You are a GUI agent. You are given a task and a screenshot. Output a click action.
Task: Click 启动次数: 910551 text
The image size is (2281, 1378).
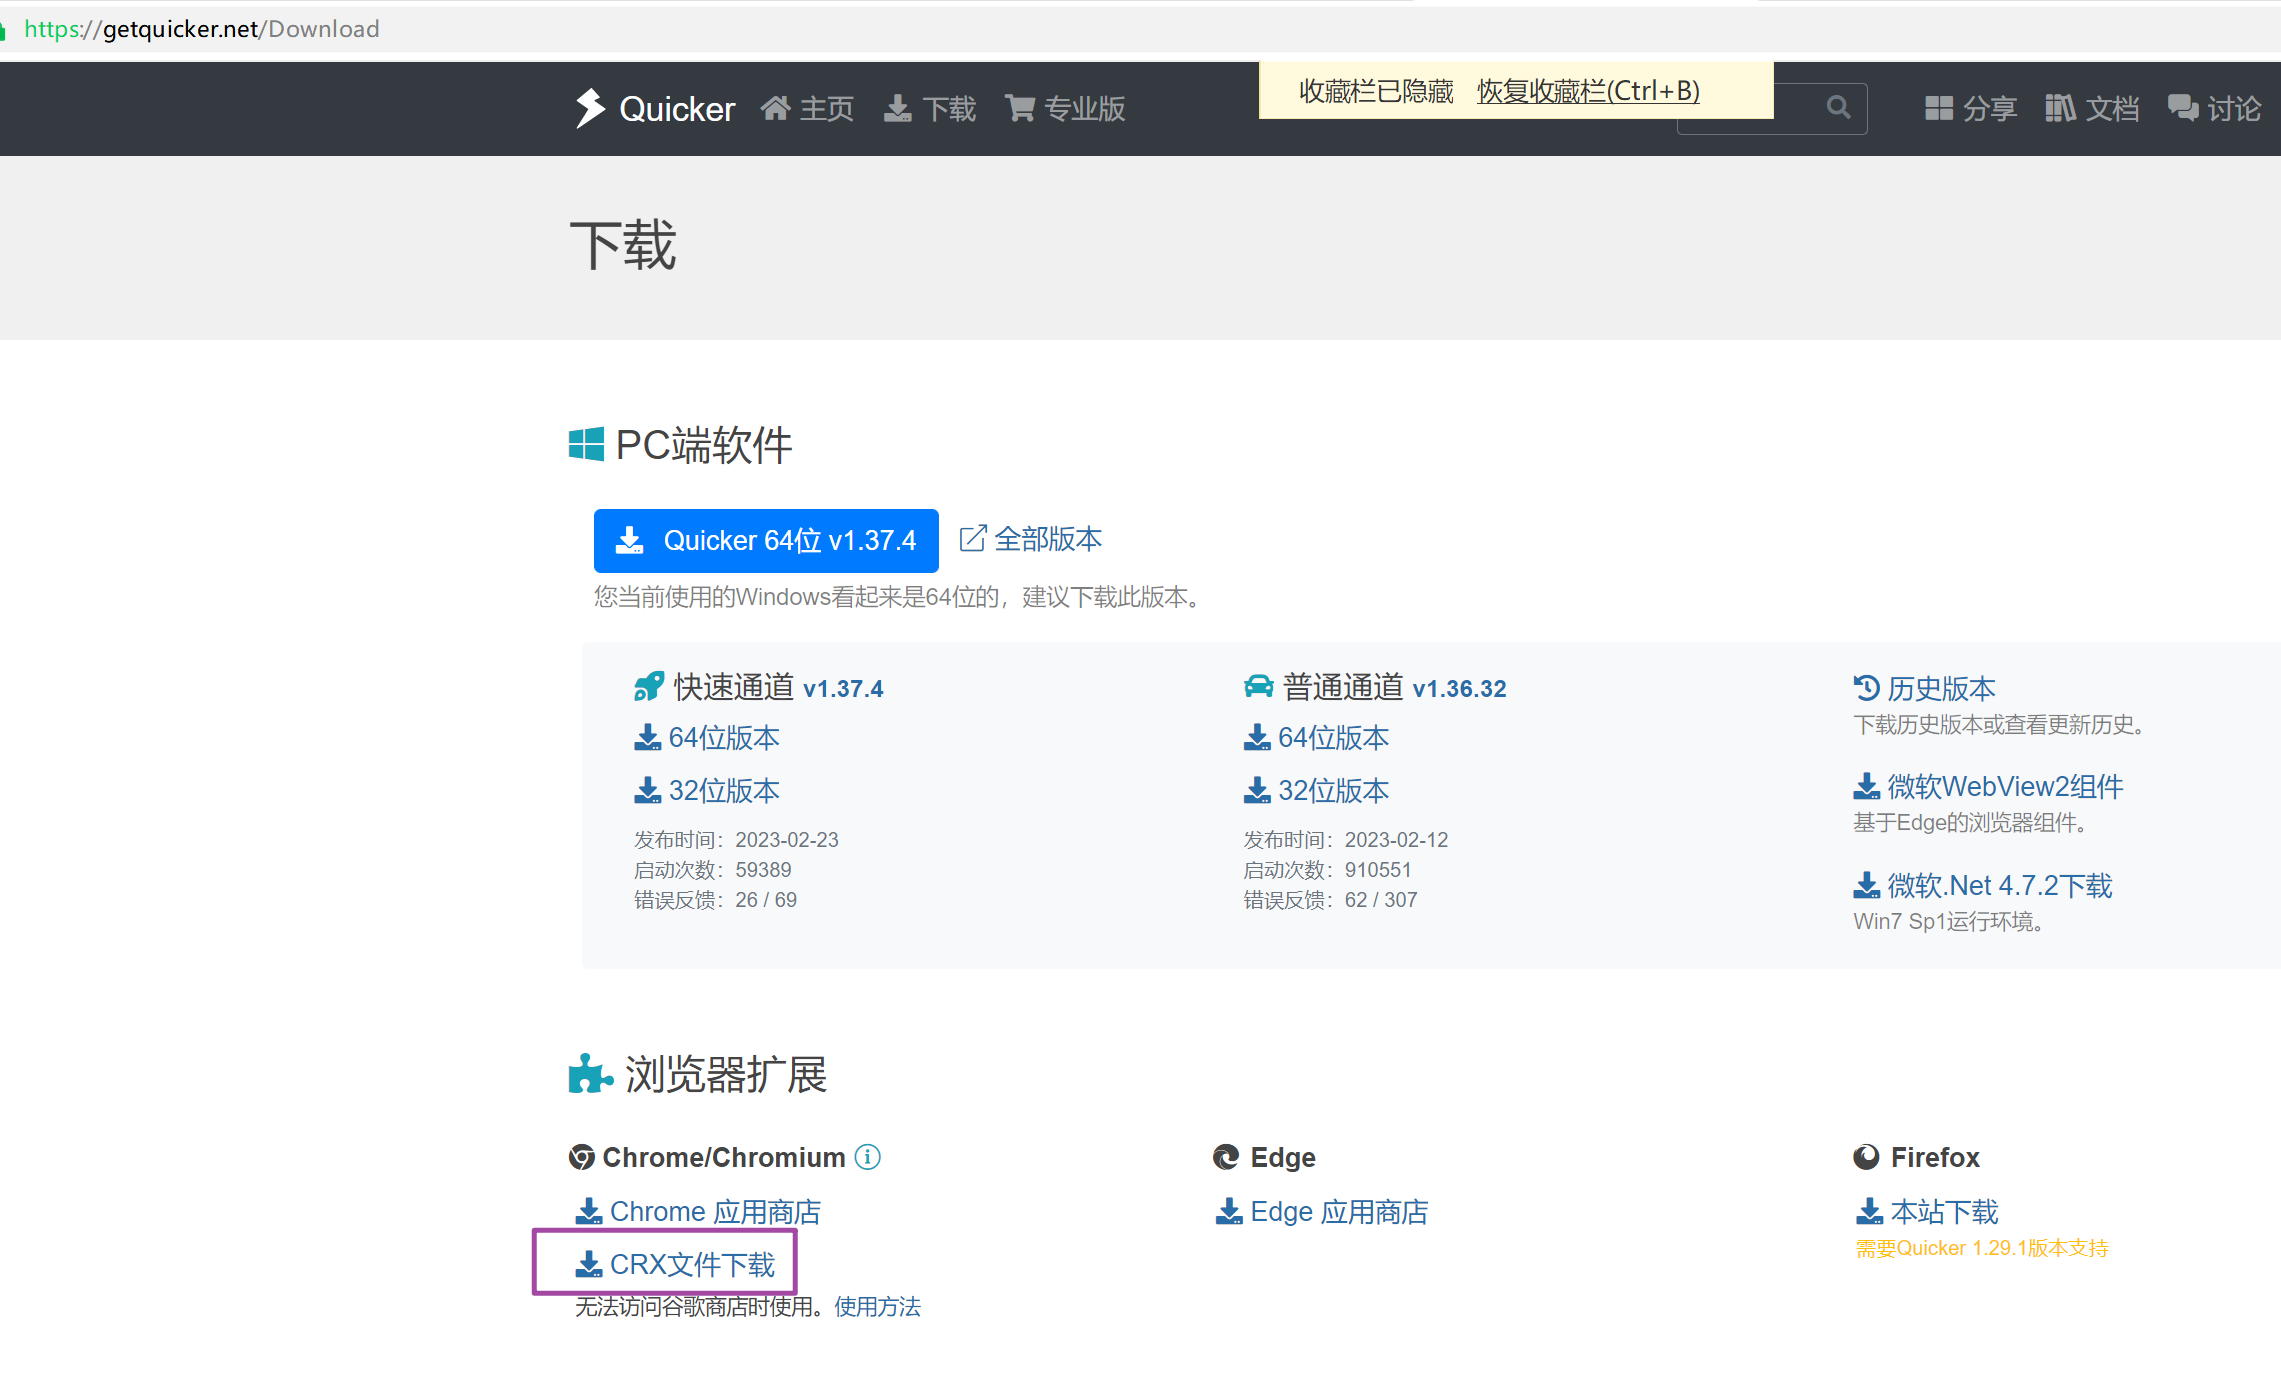[1327, 870]
